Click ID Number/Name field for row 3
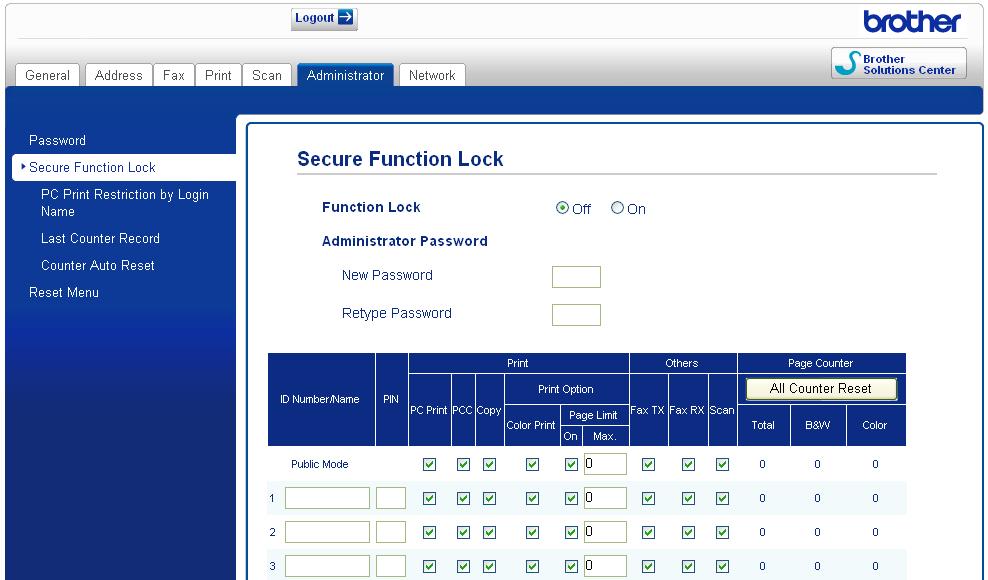This screenshot has height=580, width=988. pyautogui.click(x=327, y=566)
